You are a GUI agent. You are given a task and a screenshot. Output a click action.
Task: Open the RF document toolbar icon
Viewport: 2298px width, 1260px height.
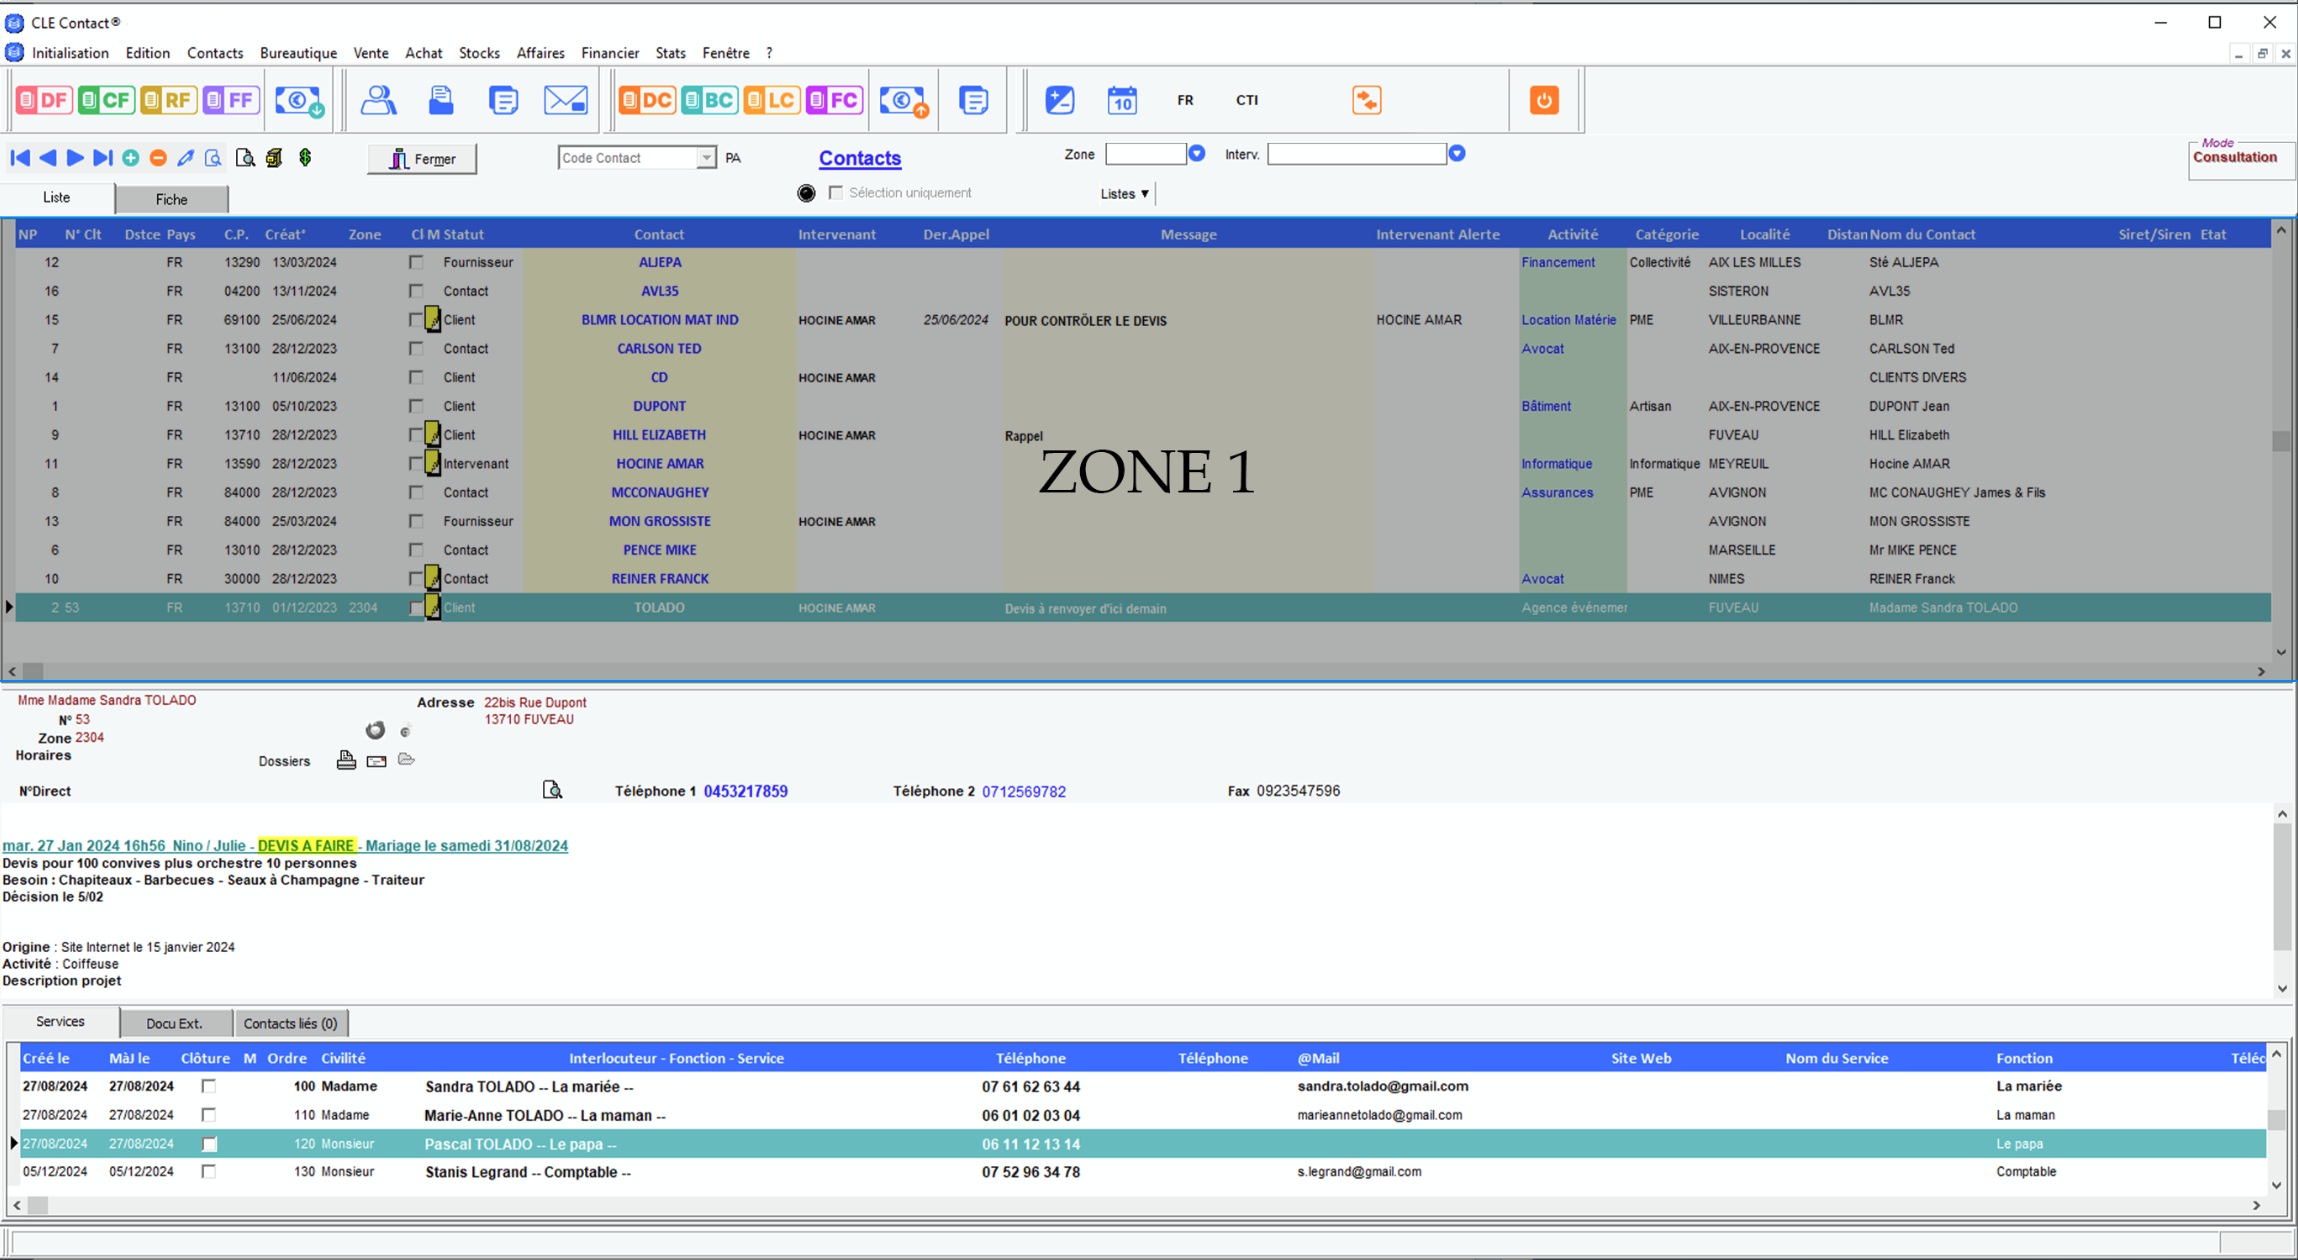[168, 100]
